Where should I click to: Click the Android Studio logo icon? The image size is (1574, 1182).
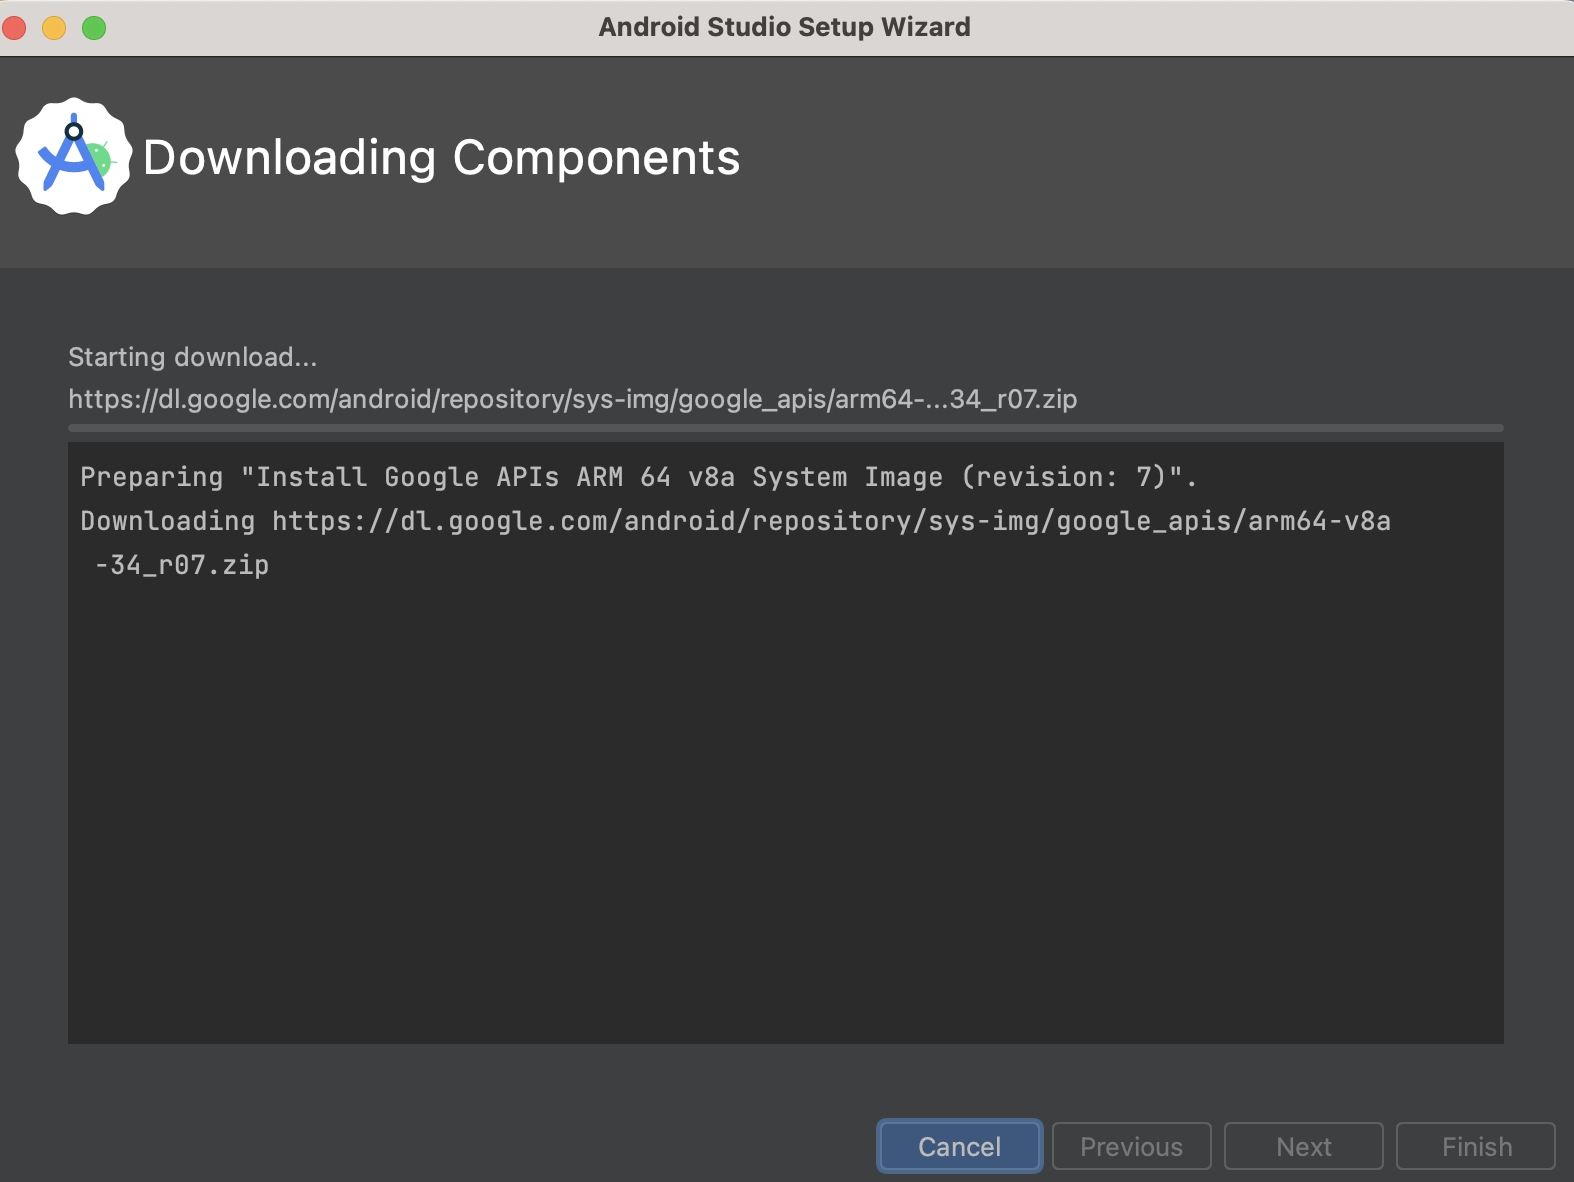[x=74, y=156]
